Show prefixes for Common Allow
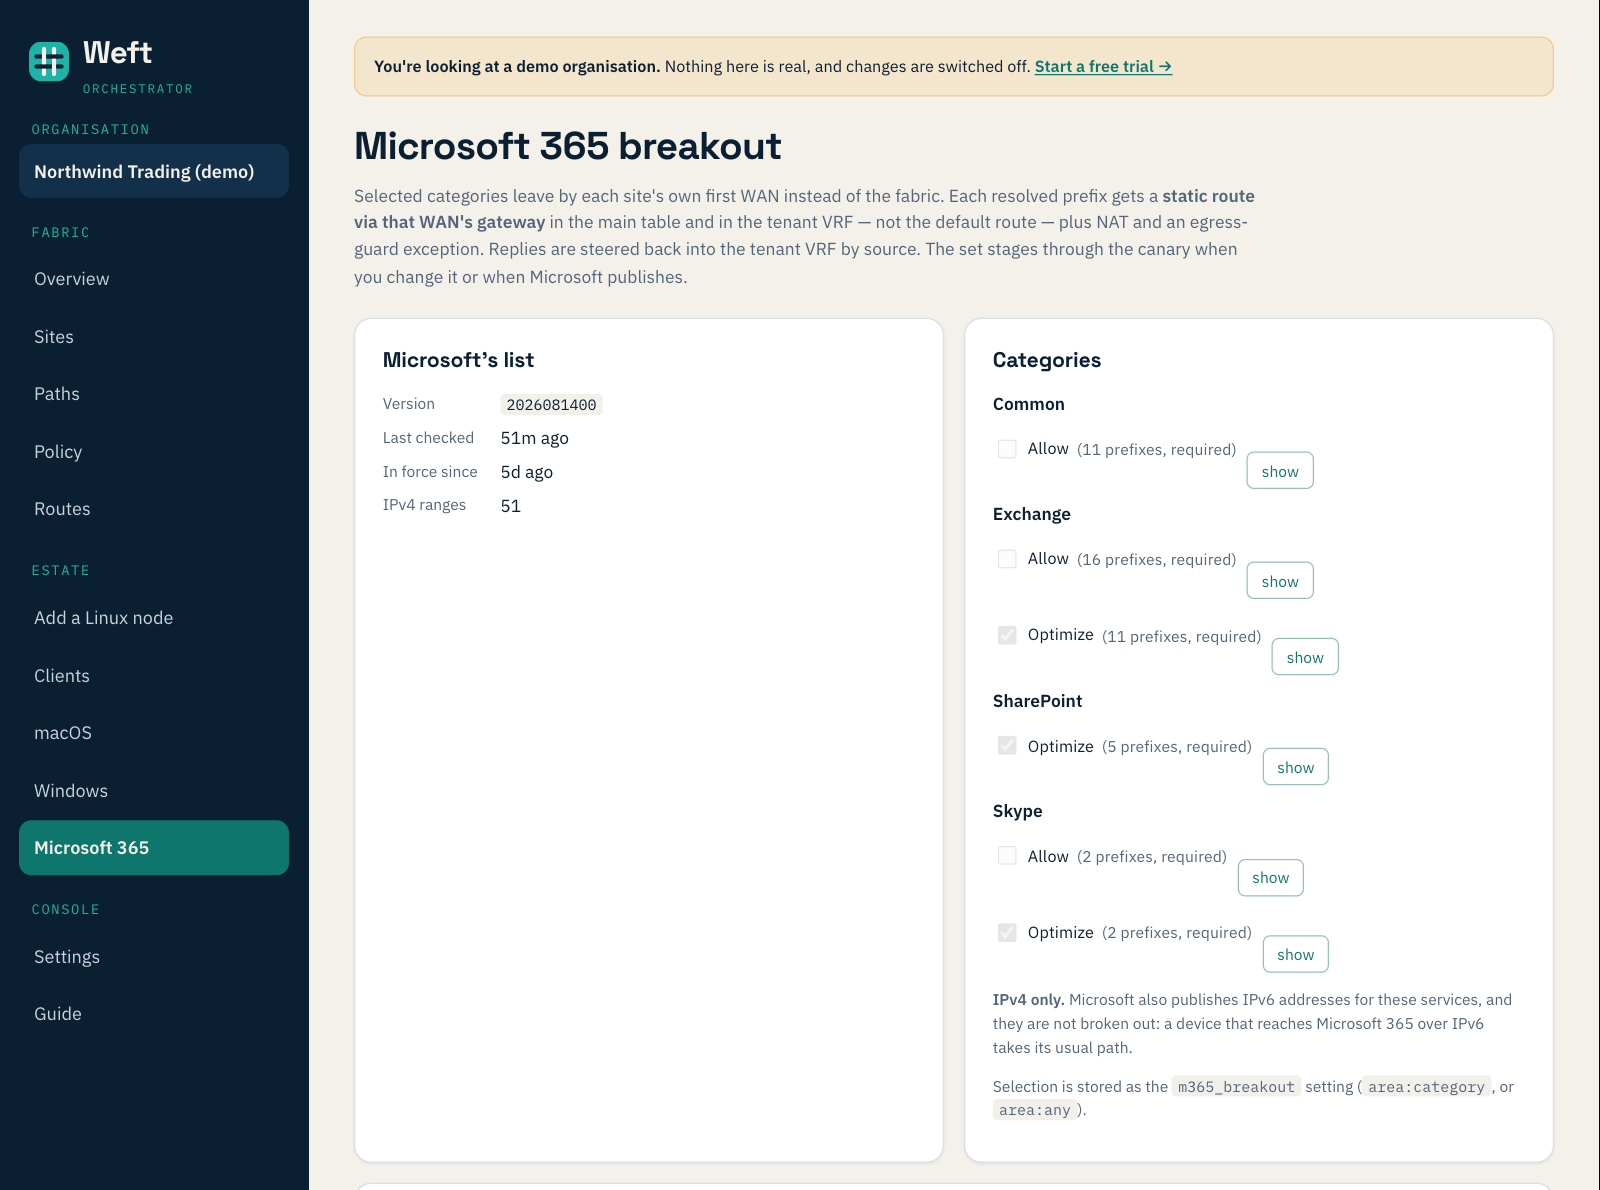Screen dimensions: 1600x1190 click(x=1280, y=471)
